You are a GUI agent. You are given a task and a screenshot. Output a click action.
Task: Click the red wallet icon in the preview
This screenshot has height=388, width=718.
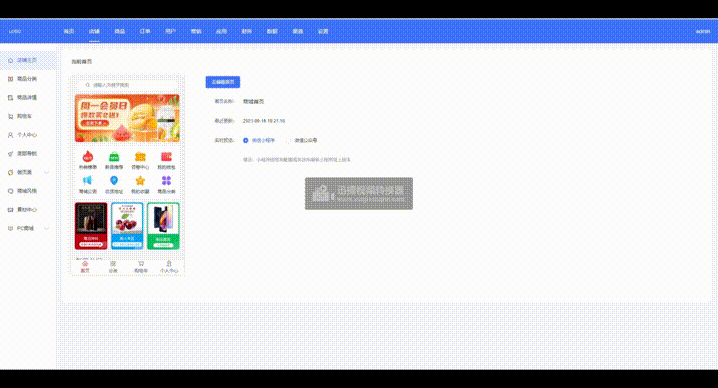(166, 157)
